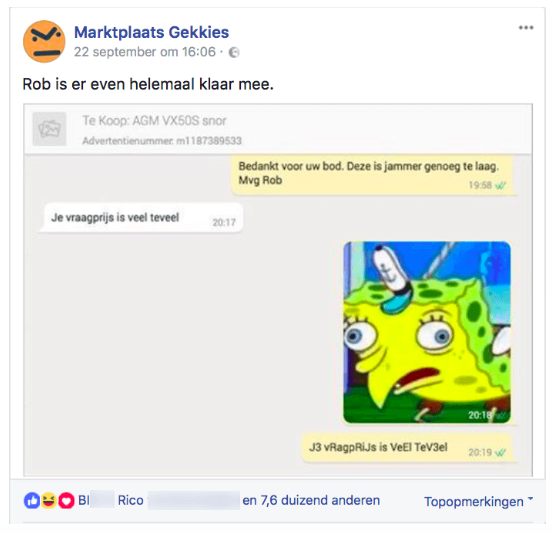Expand the Topopmerkingen comment sort dropdown
The image size is (553, 534).
[x=479, y=501]
